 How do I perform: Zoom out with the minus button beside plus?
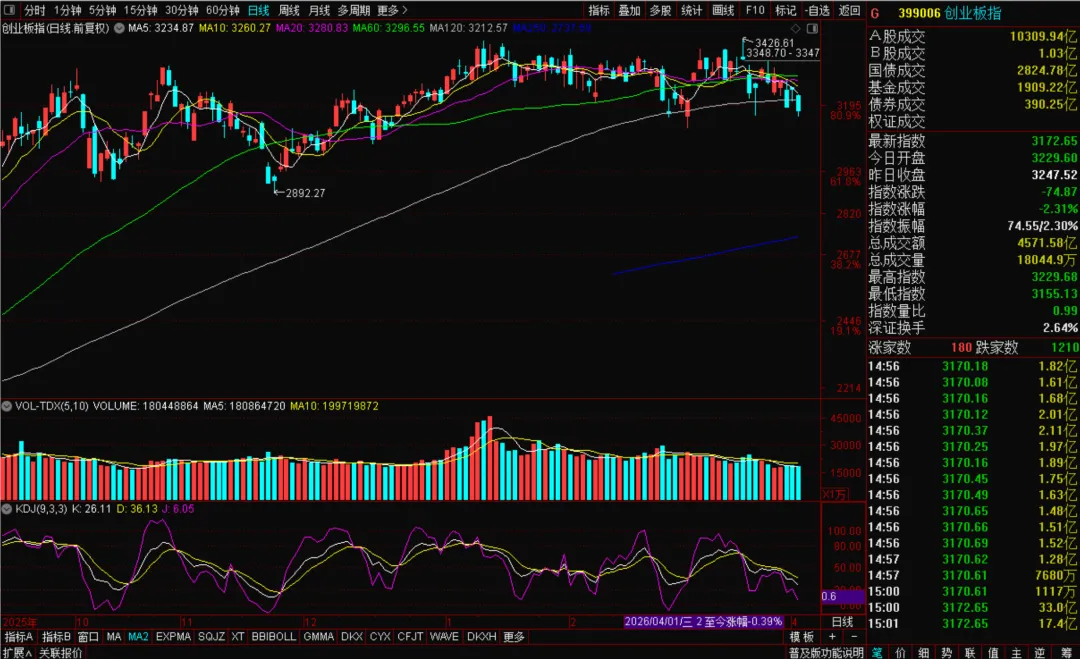pos(853,636)
